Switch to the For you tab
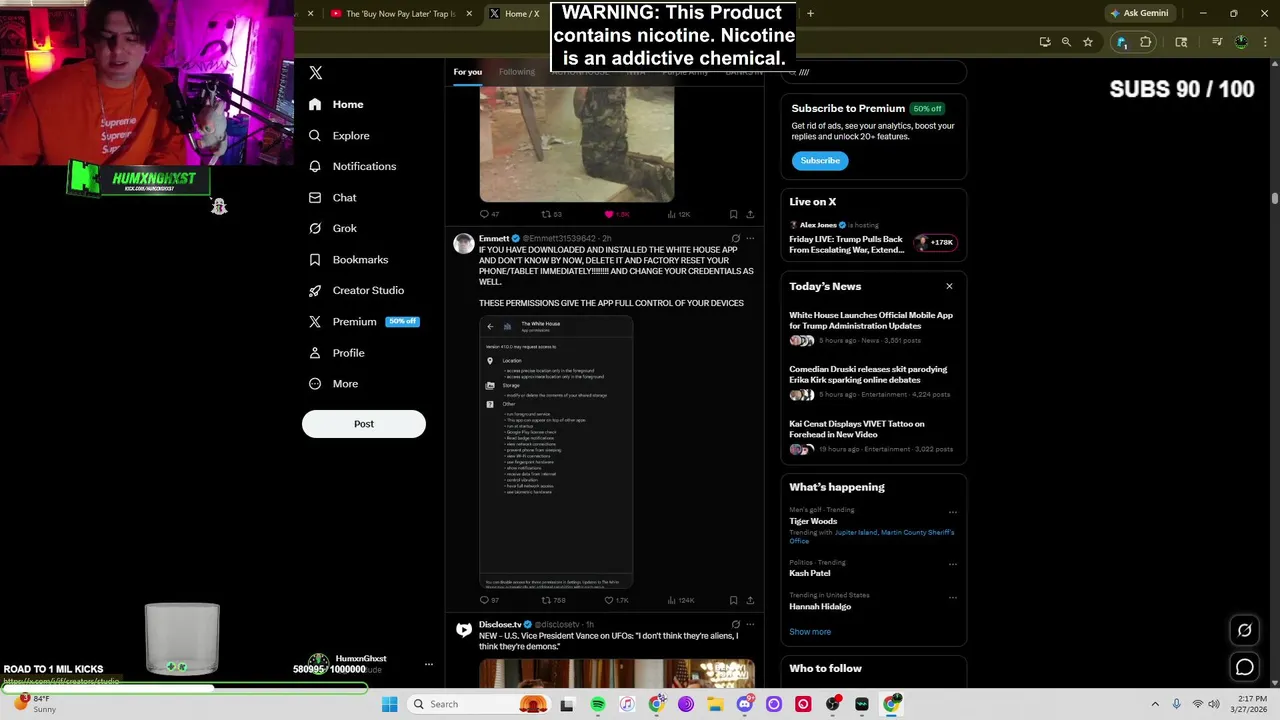This screenshot has height=720, width=1280. tap(467, 72)
